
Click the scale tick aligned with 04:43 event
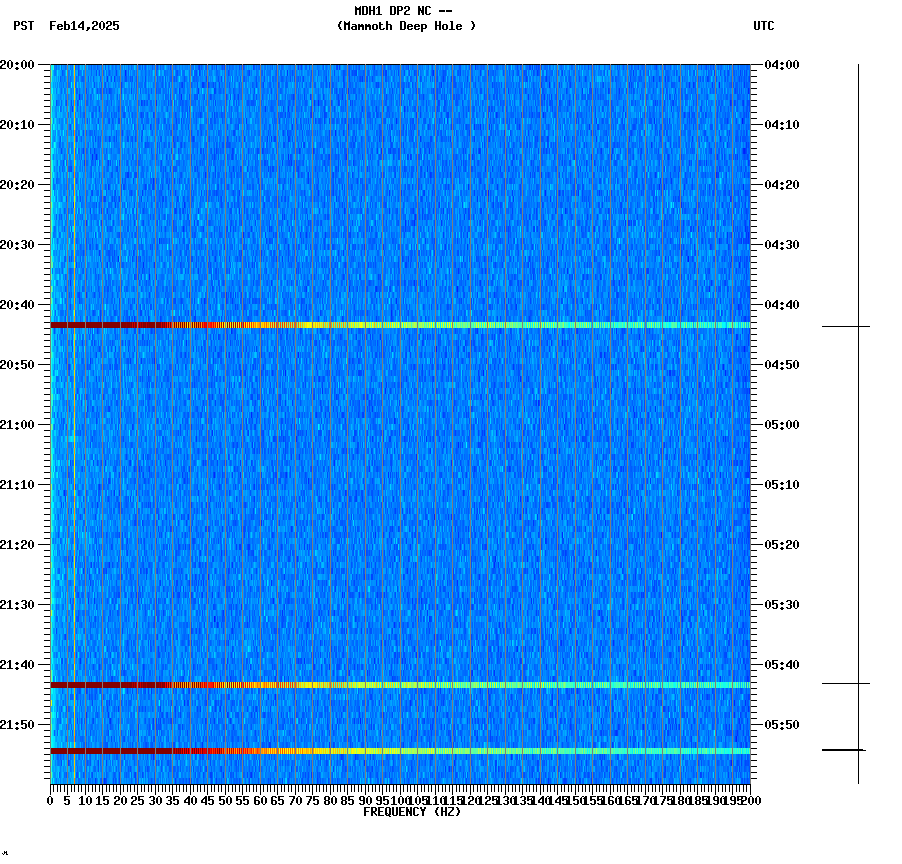(845, 324)
